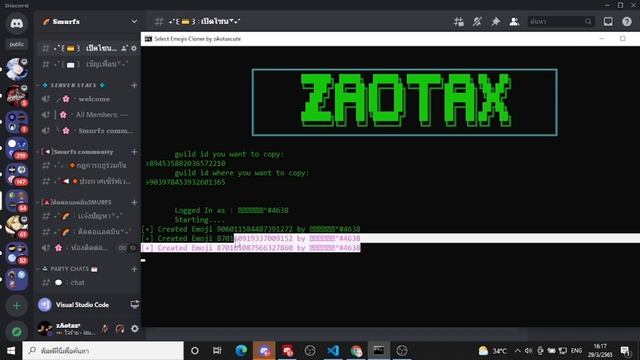Open weather widget showing 34°C
640x360 pixels.
tap(493, 351)
